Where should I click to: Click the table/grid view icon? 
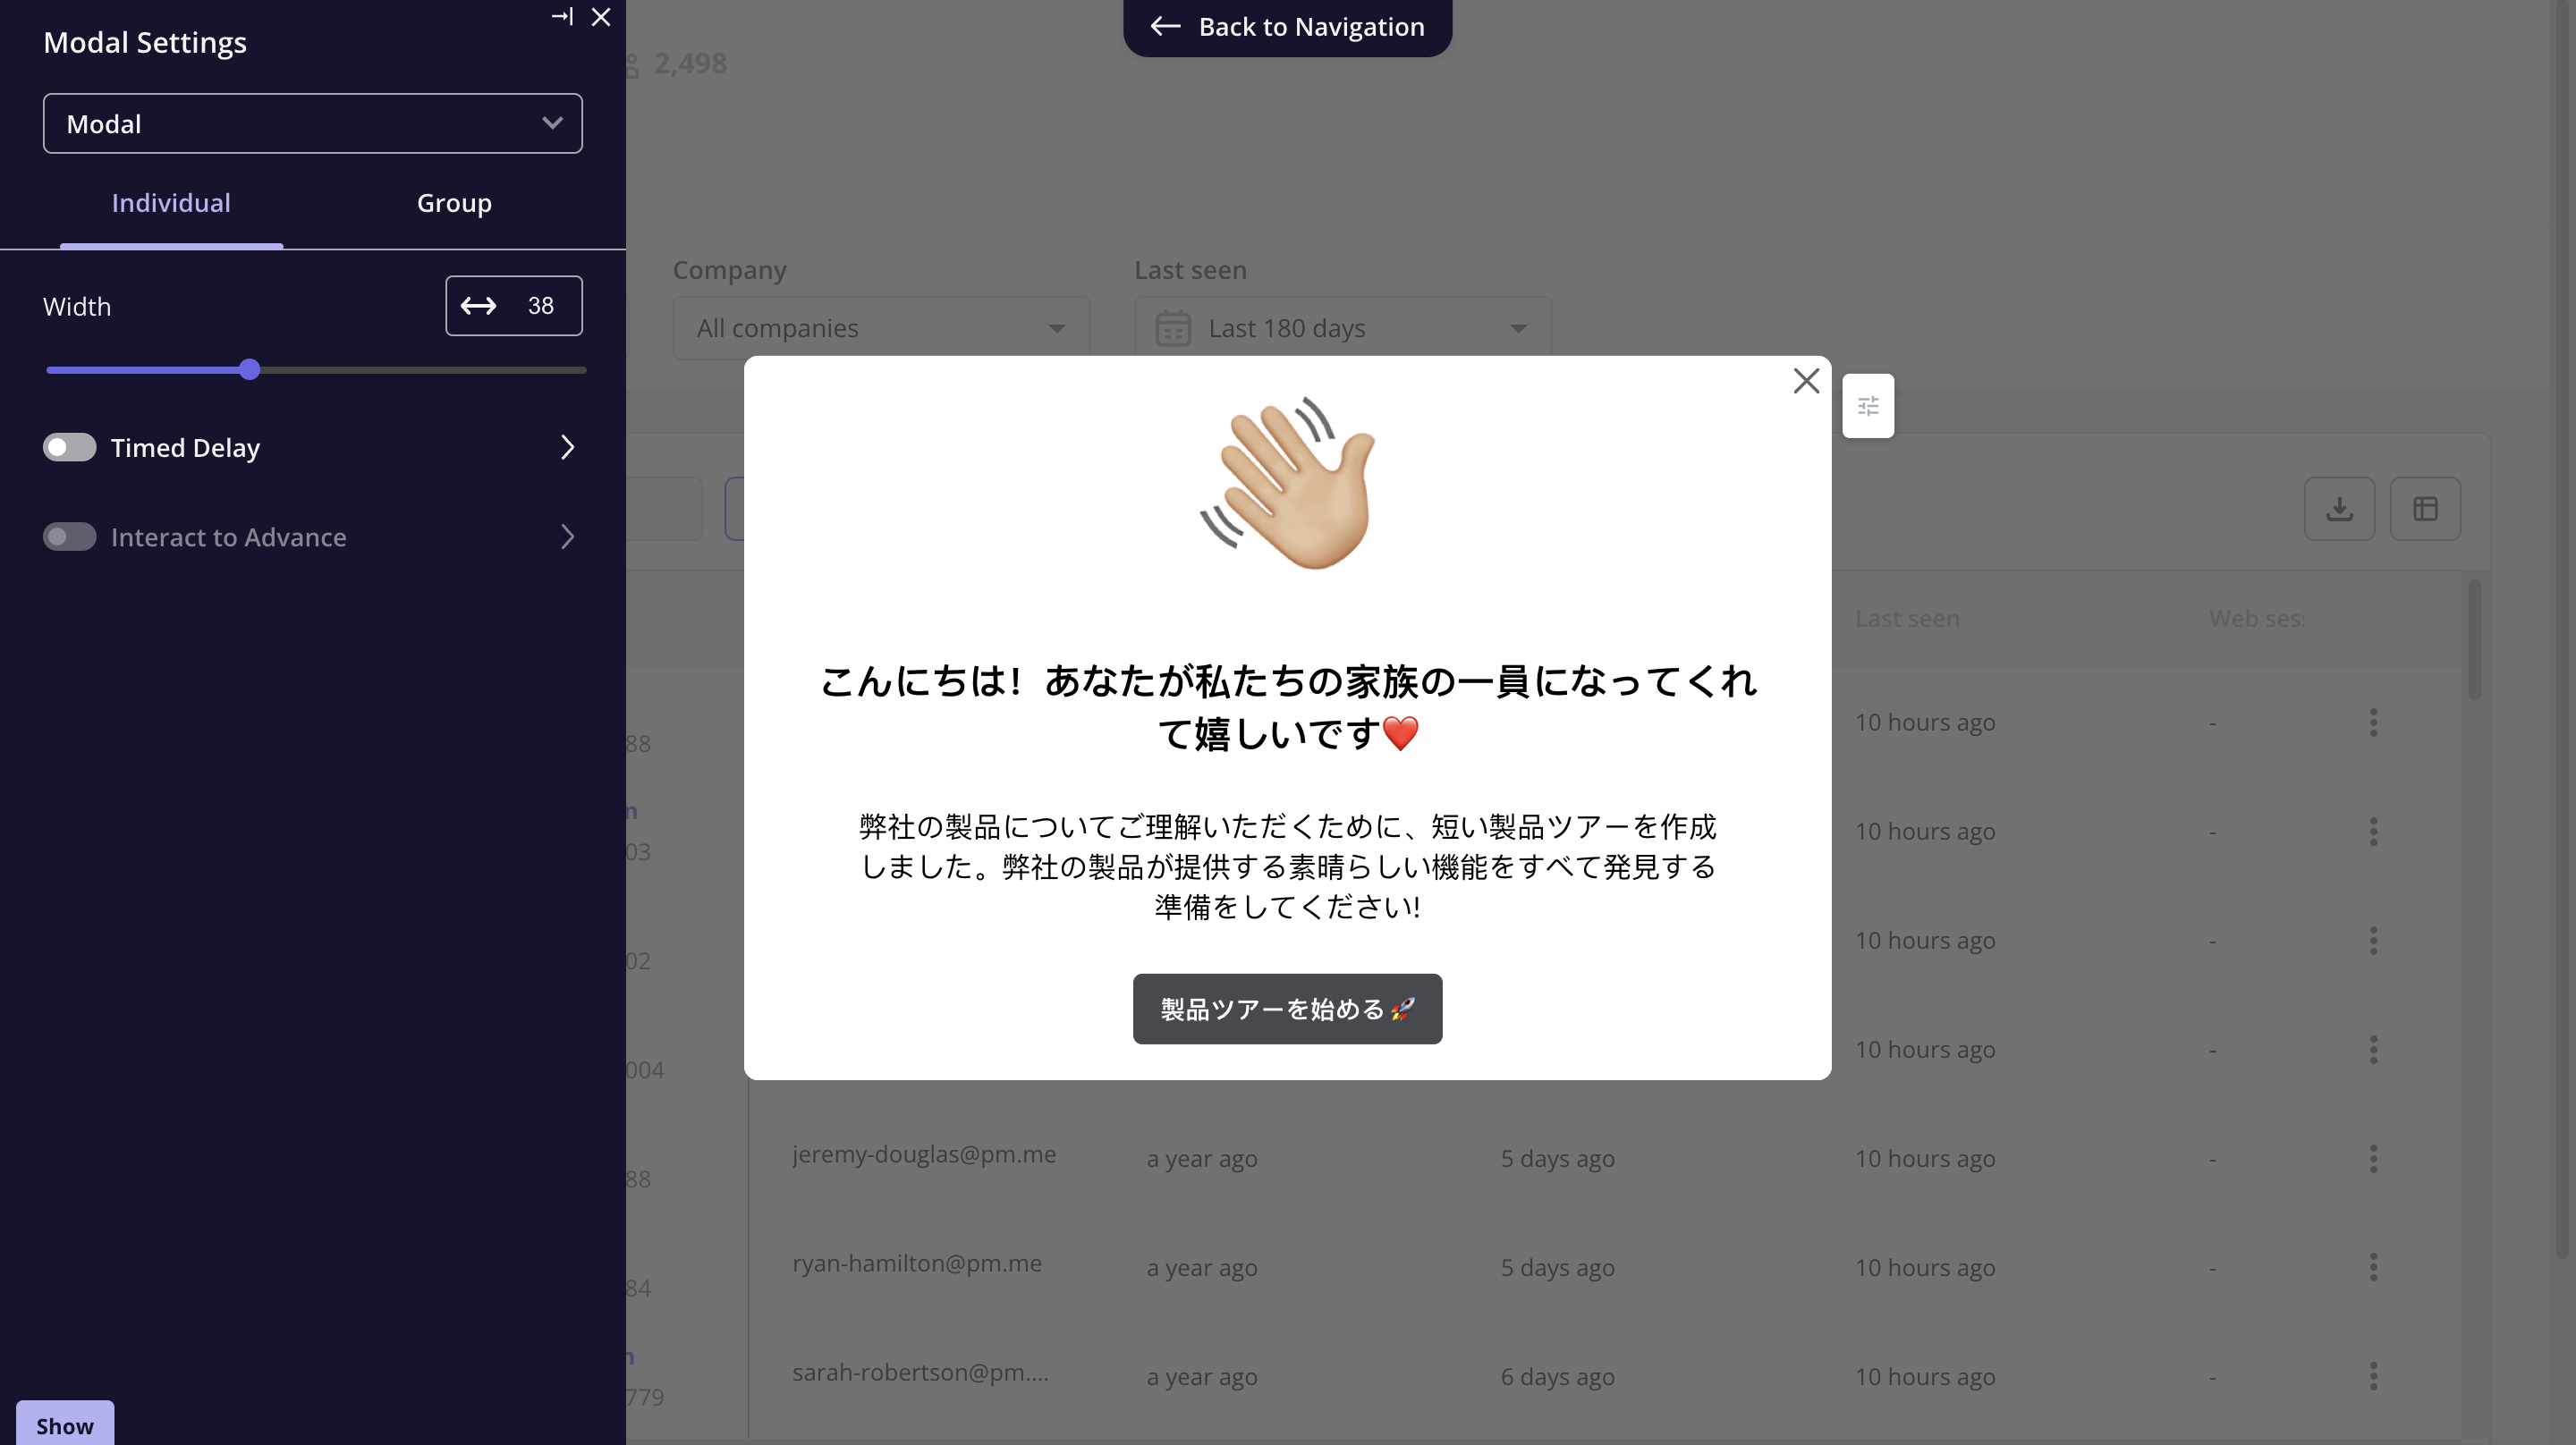click(x=2426, y=508)
